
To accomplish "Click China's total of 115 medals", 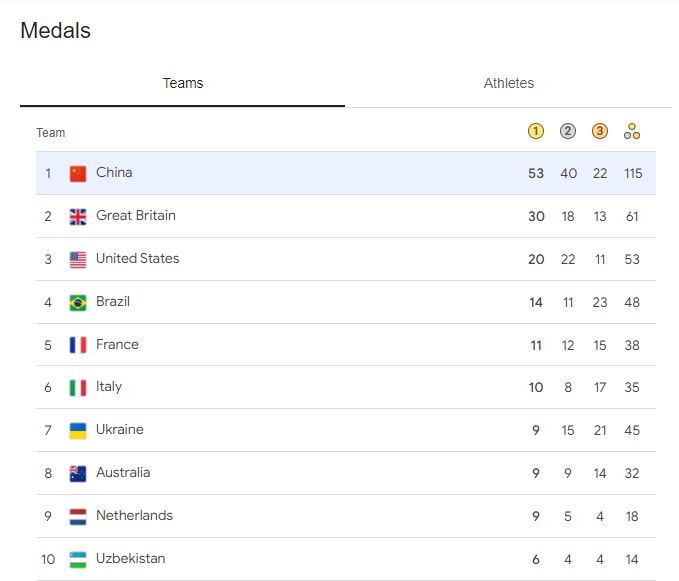I will (632, 173).
